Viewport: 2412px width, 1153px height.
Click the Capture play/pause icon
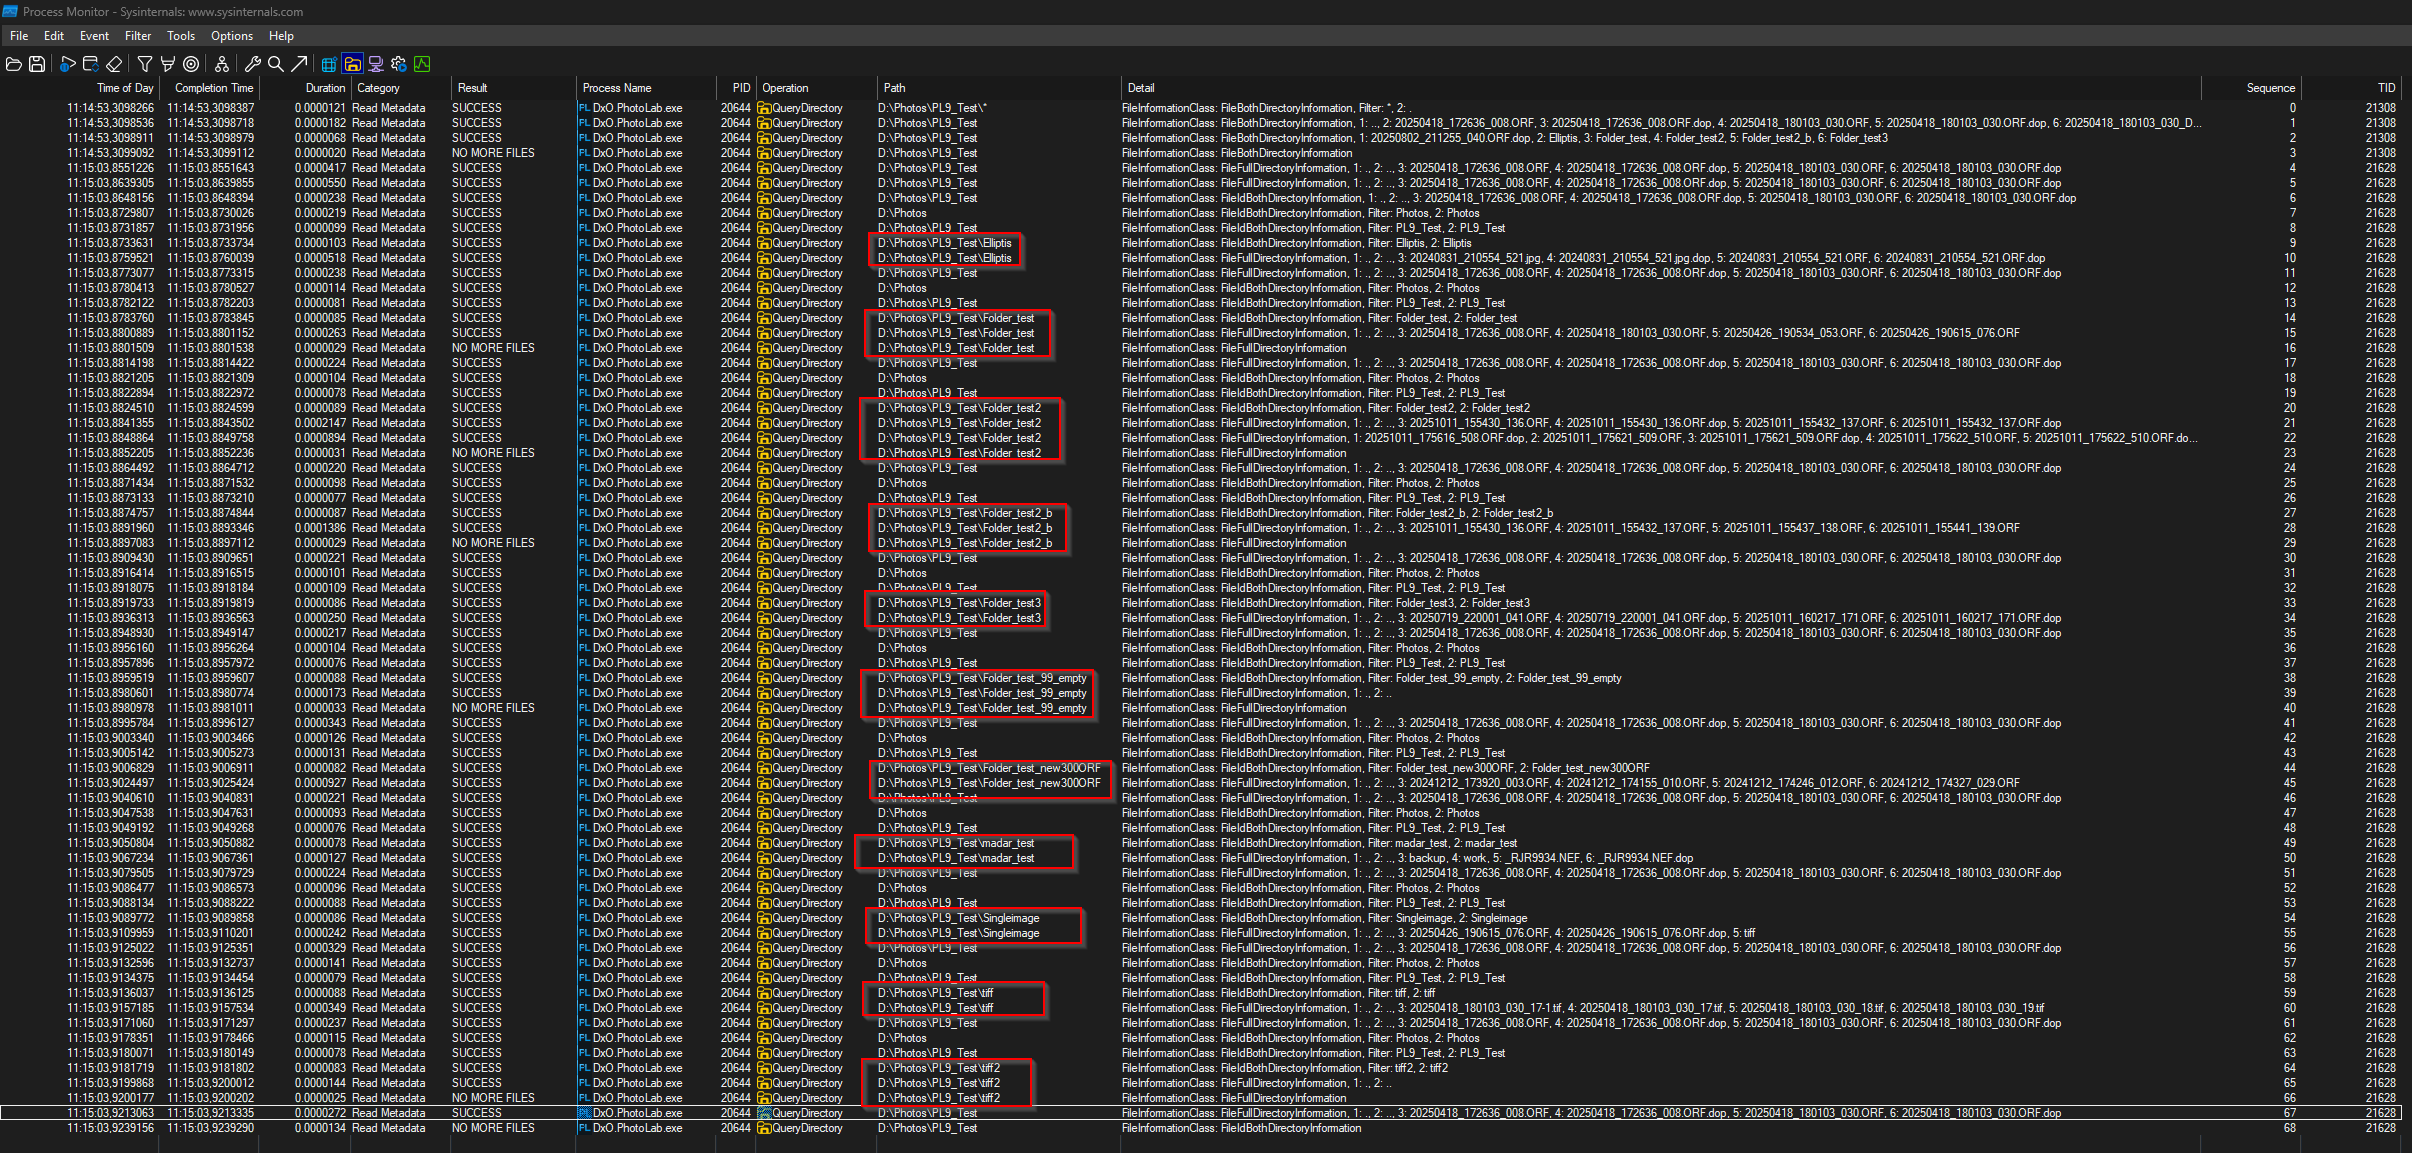67,64
